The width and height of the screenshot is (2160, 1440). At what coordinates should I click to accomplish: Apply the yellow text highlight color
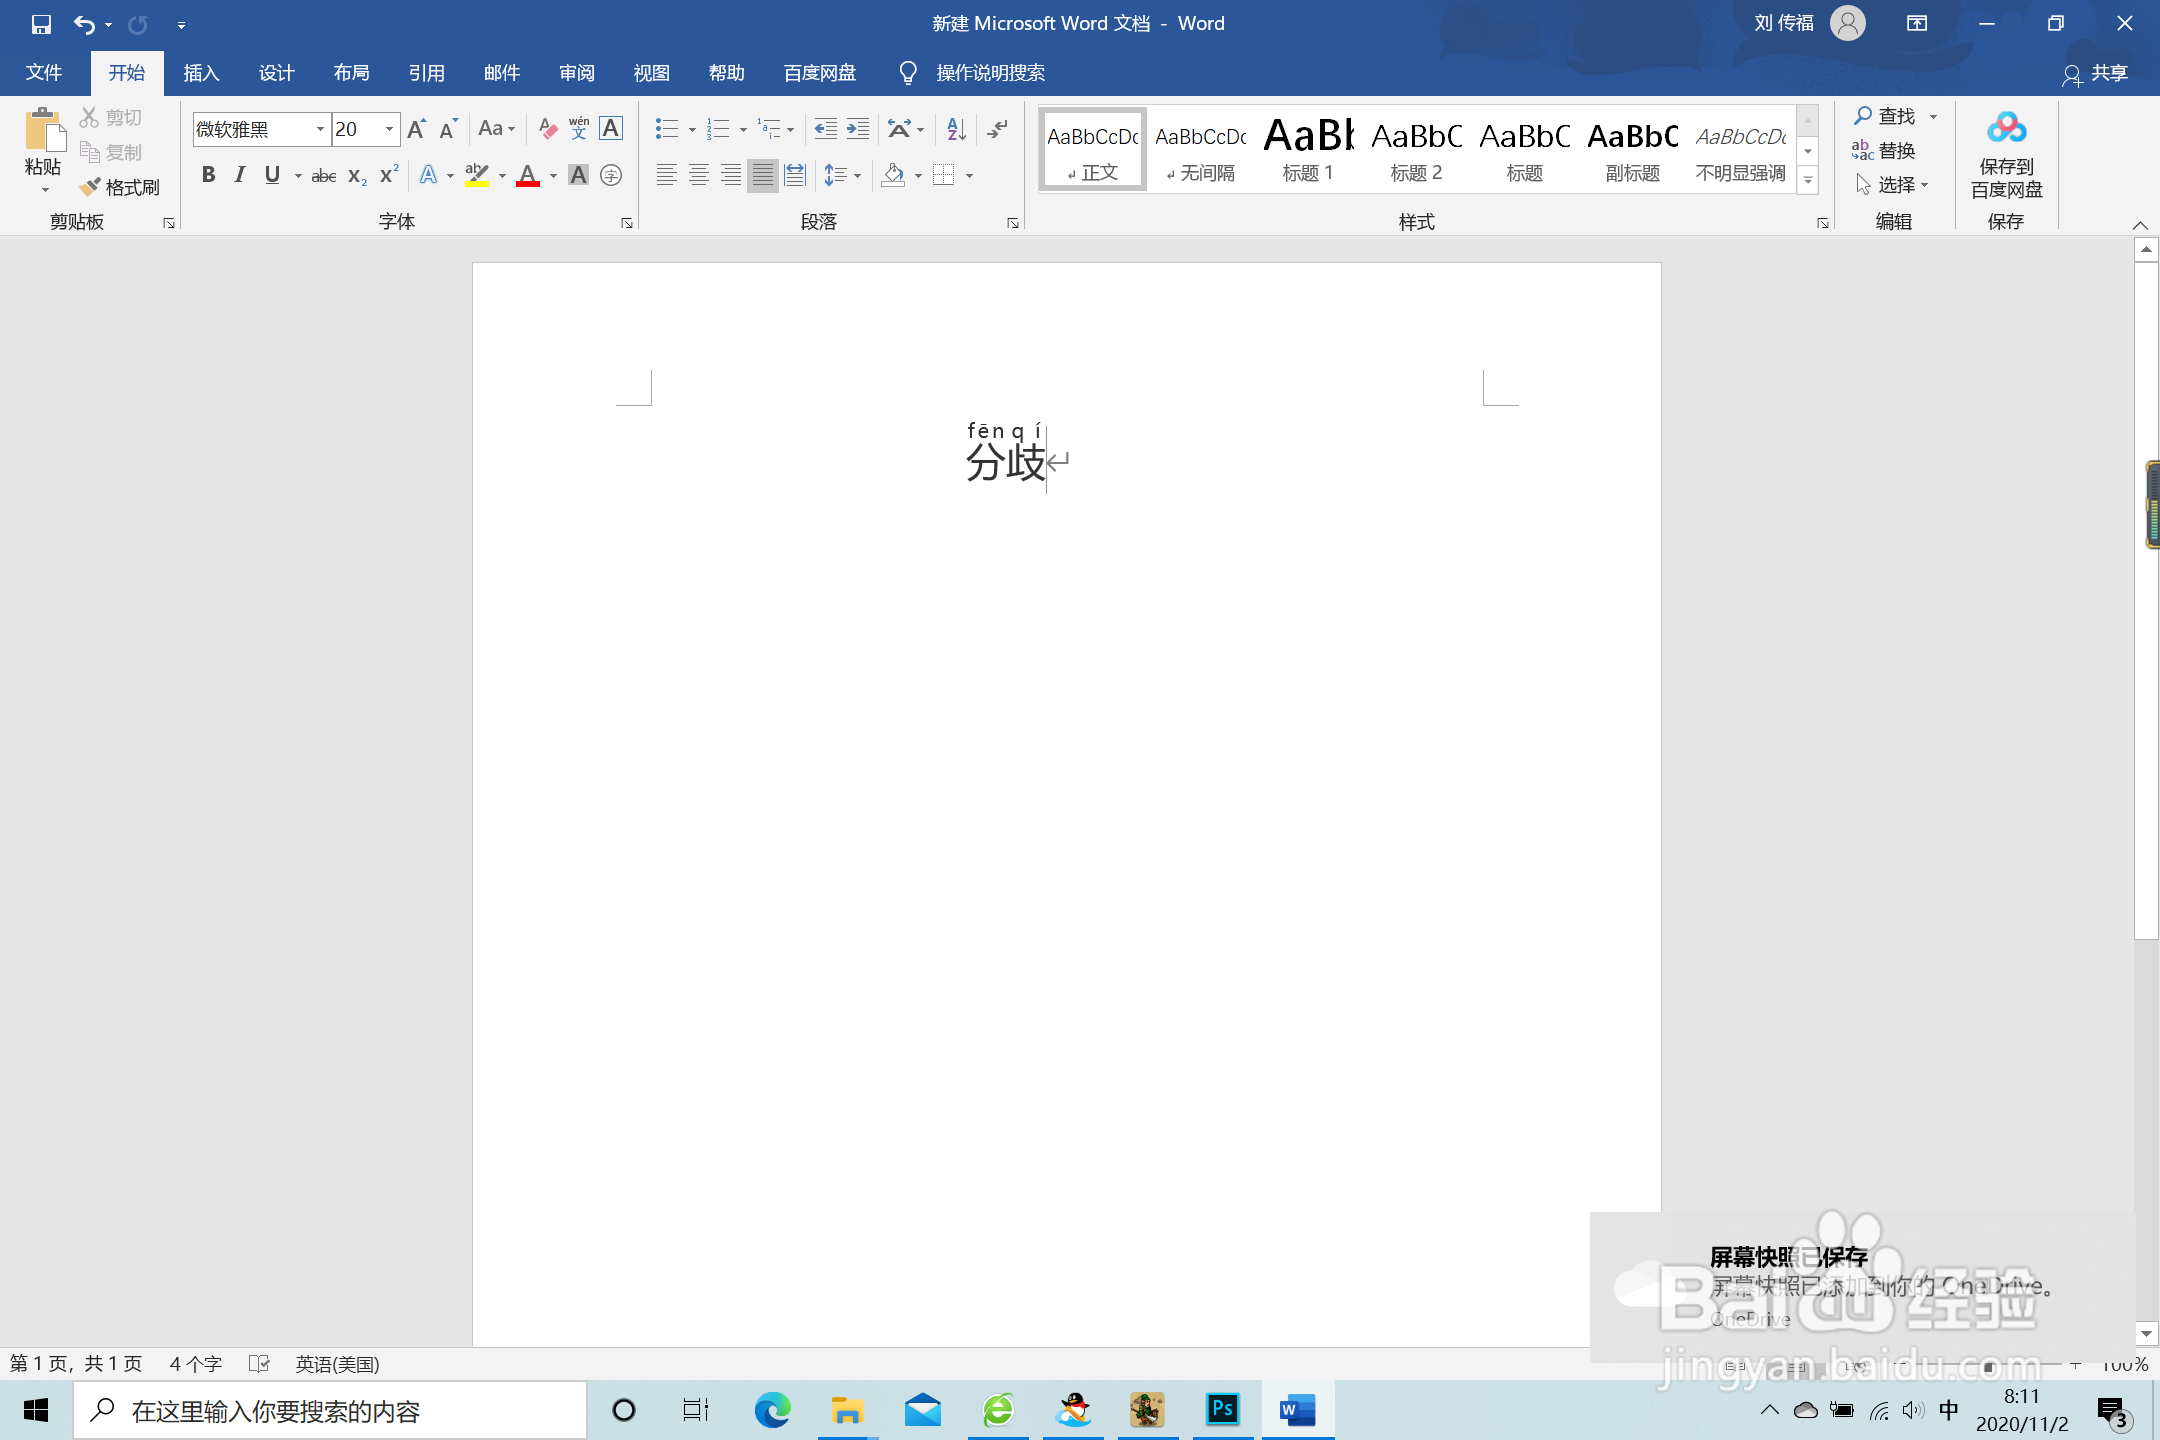(477, 175)
